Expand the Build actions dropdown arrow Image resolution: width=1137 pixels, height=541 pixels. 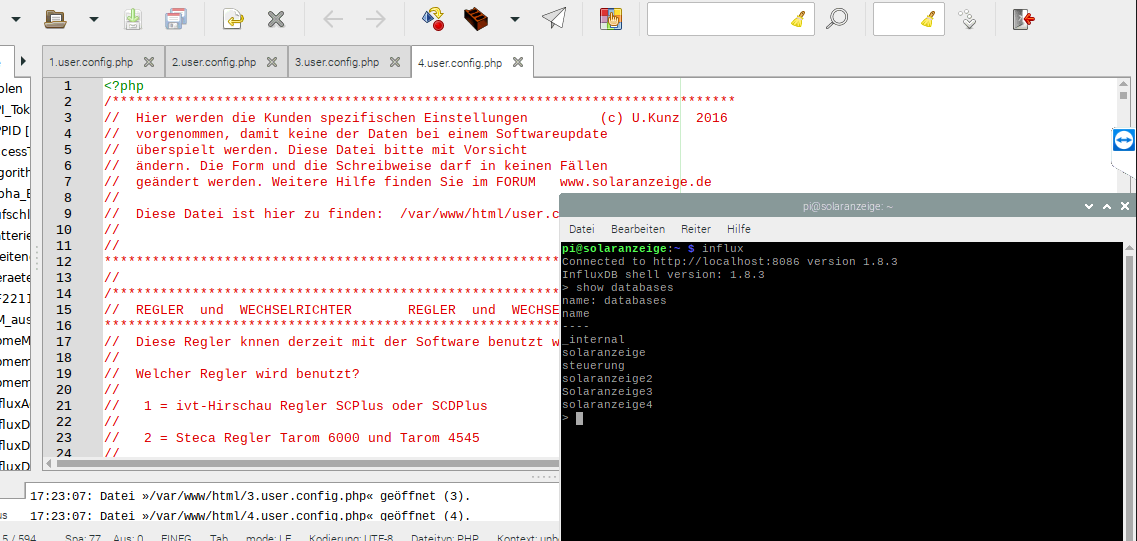[515, 18]
